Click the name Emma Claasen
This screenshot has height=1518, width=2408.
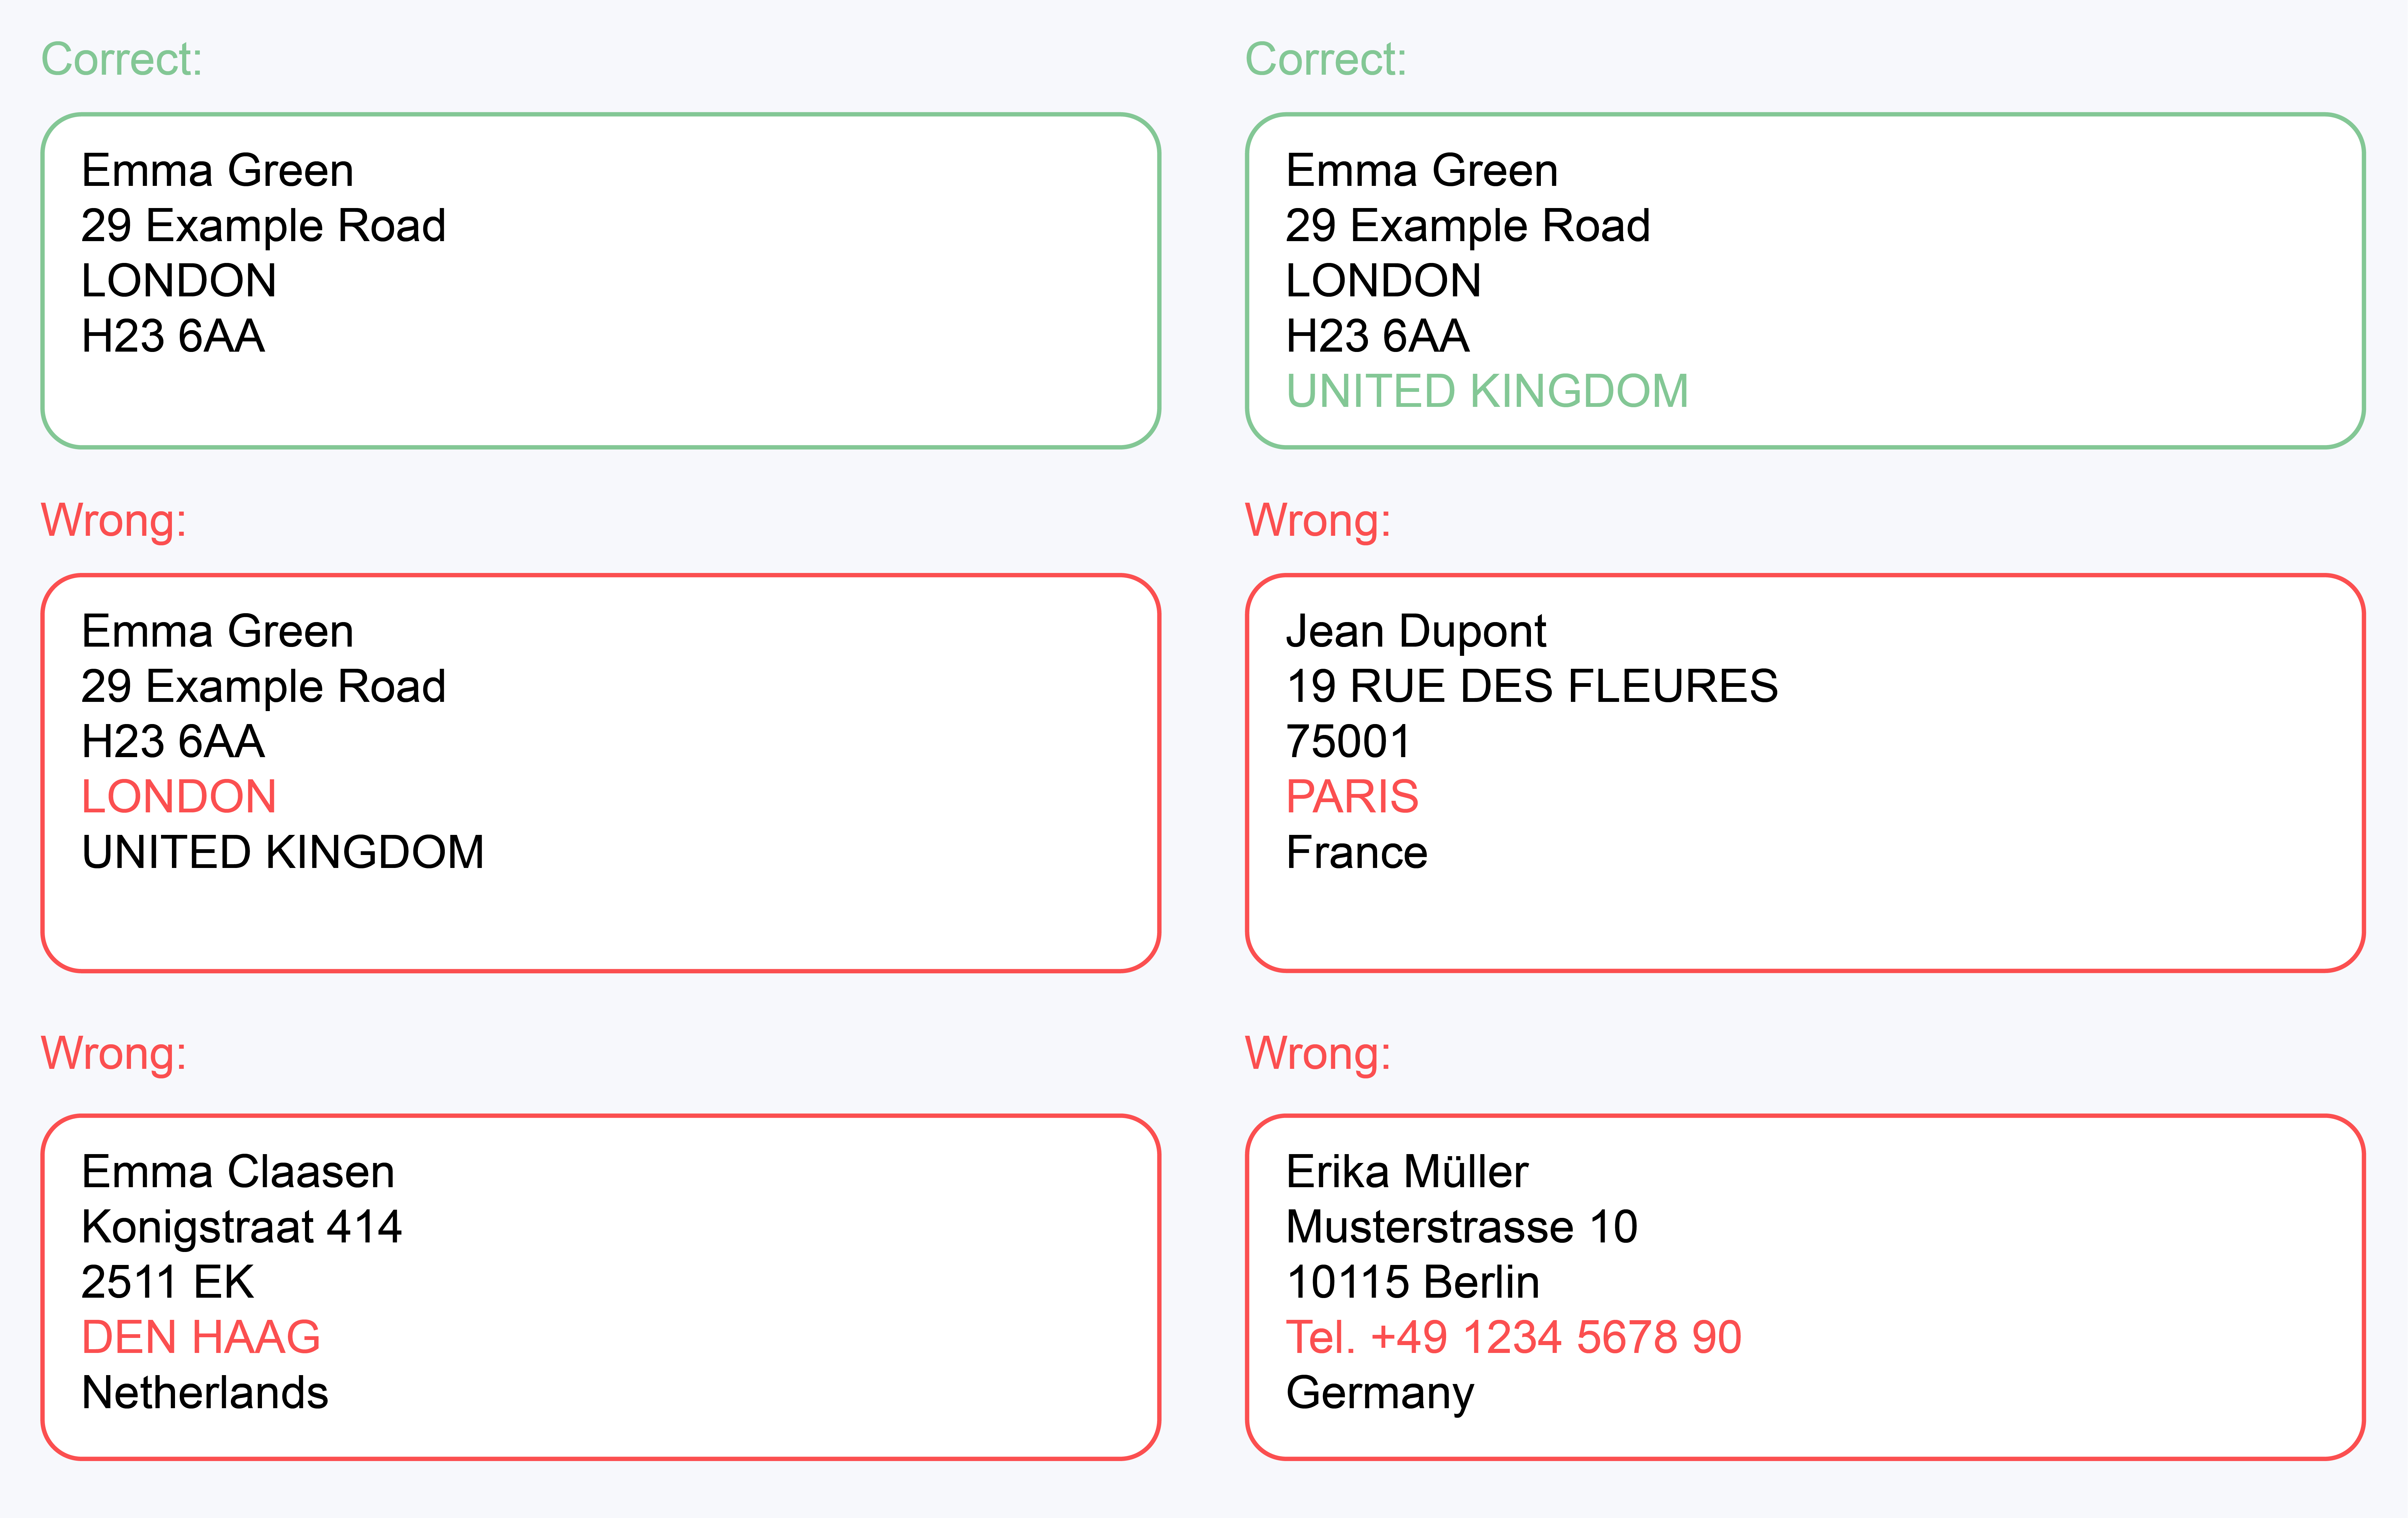click(x=238, y=1171)
